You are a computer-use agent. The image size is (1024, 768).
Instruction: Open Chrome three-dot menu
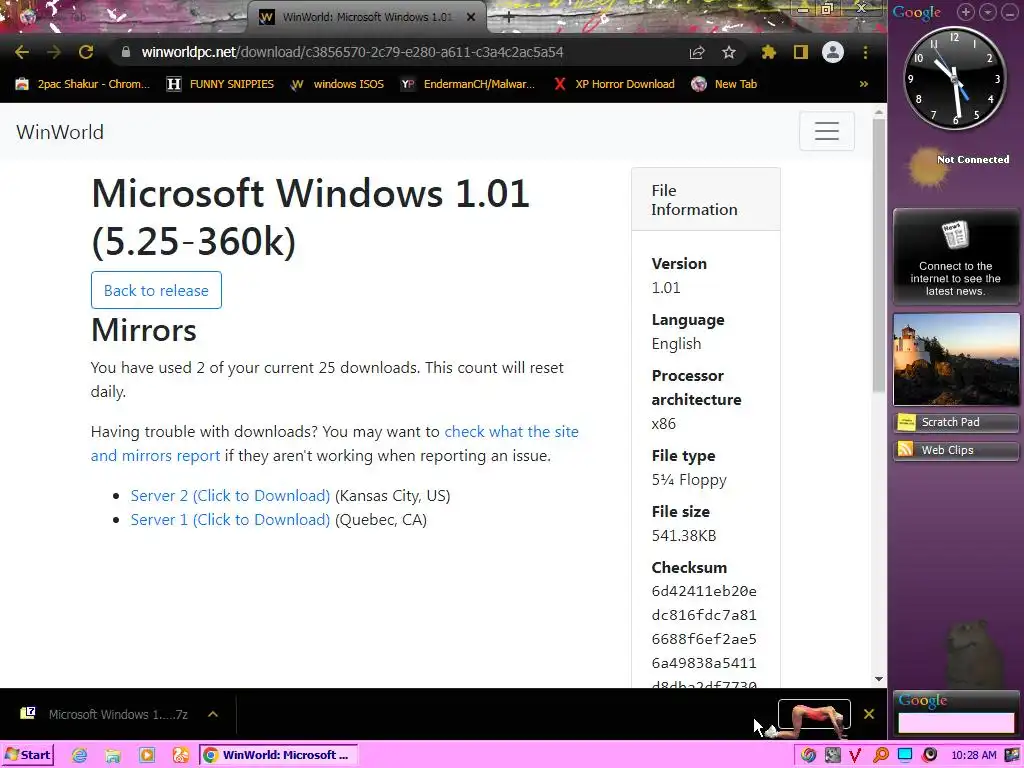(x=865, y=52)
